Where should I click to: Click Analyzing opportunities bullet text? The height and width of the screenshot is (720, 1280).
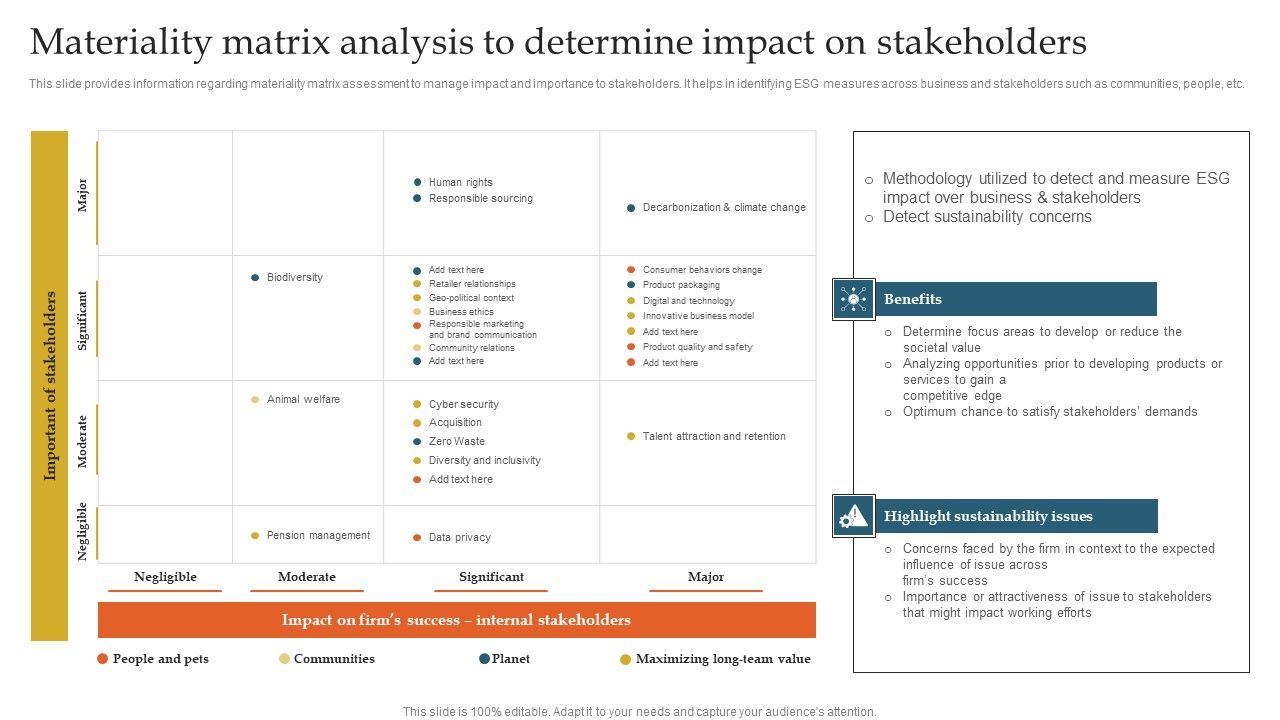pos(1062,380)
